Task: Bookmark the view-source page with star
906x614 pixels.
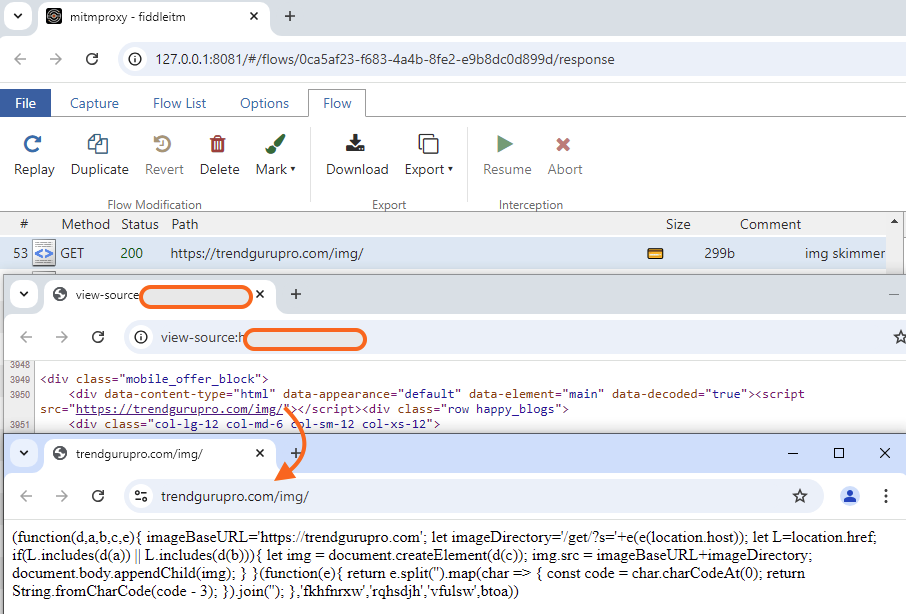Action: (x=899, y=337)
